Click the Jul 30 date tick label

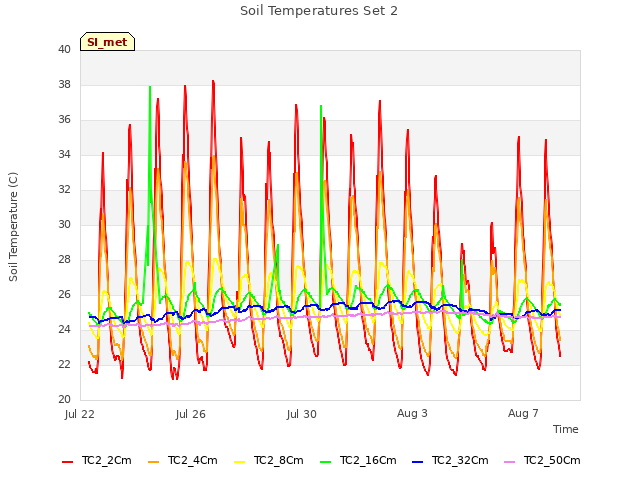click(x=302, y=414)
